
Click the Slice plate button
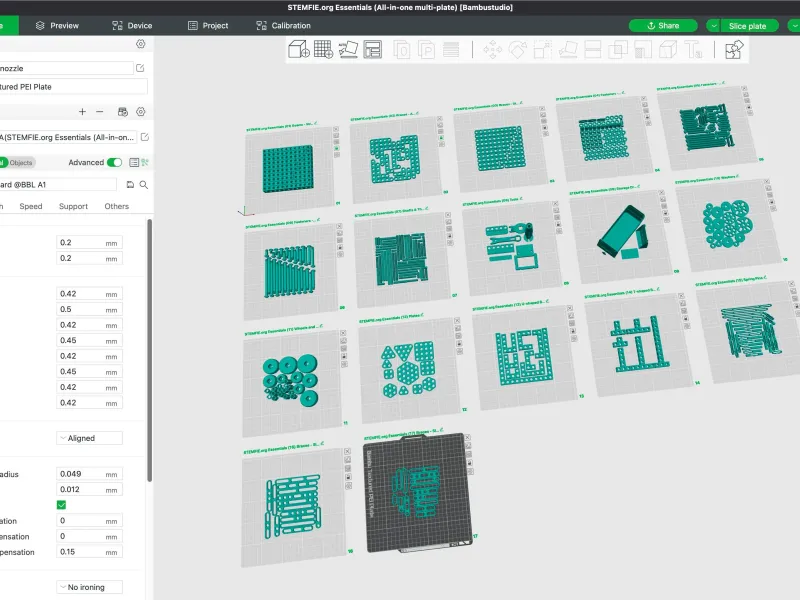tap(749, 26)
